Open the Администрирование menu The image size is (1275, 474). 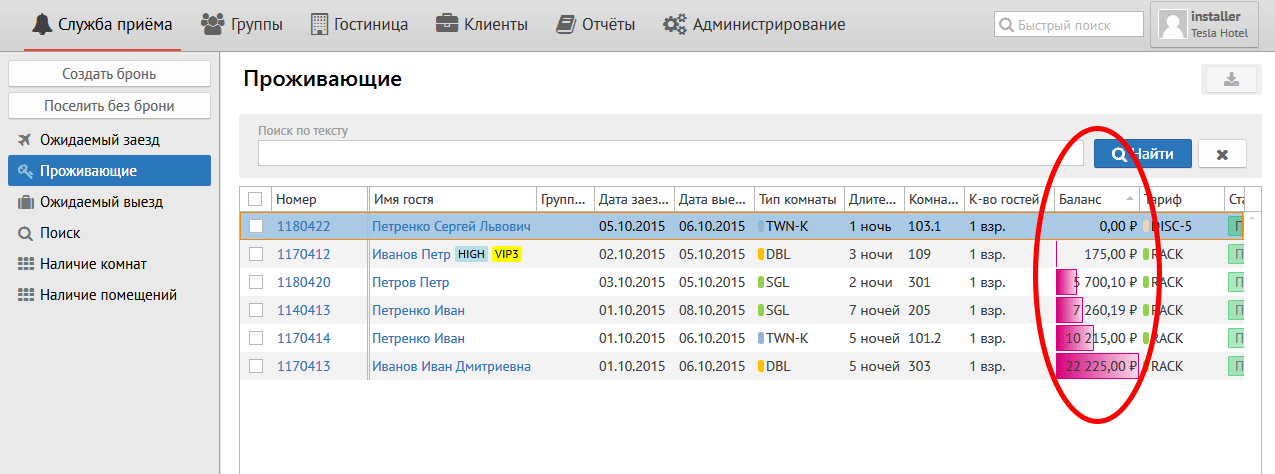[754, 25]
